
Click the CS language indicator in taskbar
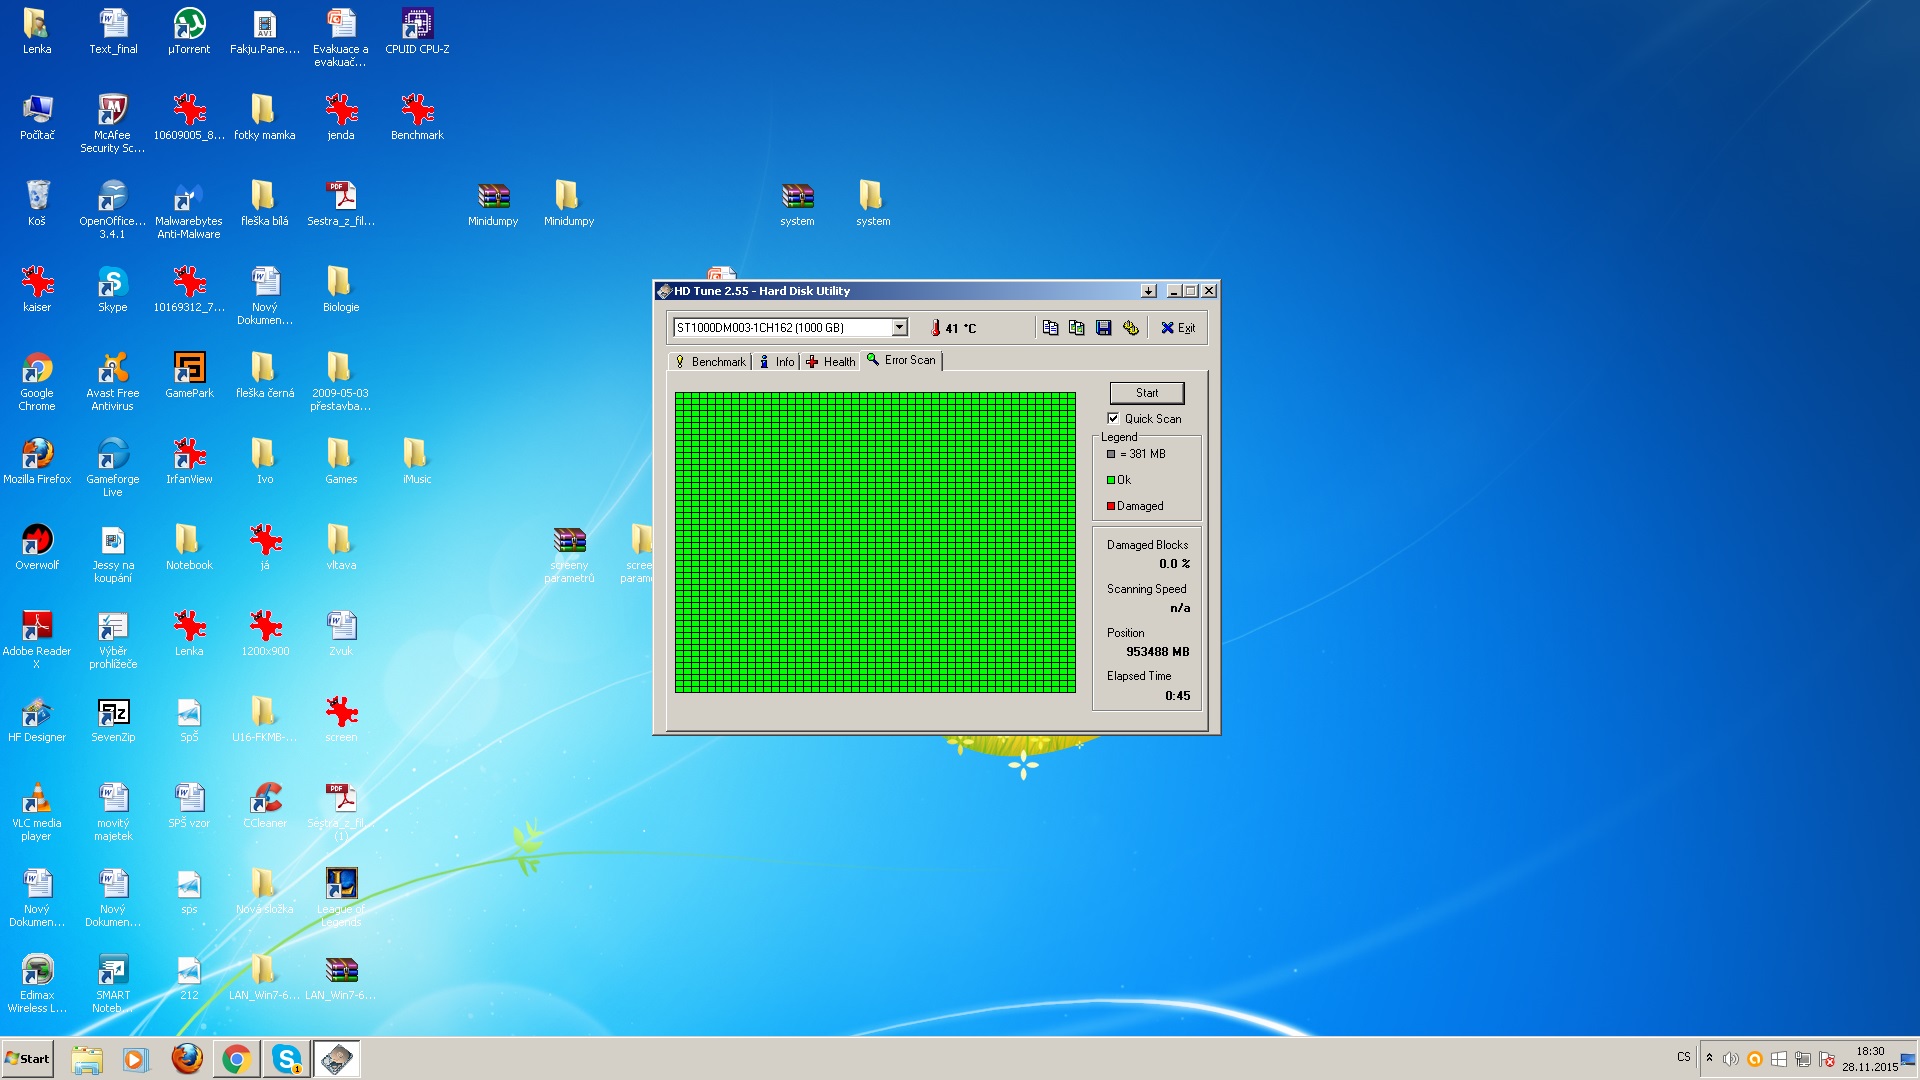tap(1683, 1057)
